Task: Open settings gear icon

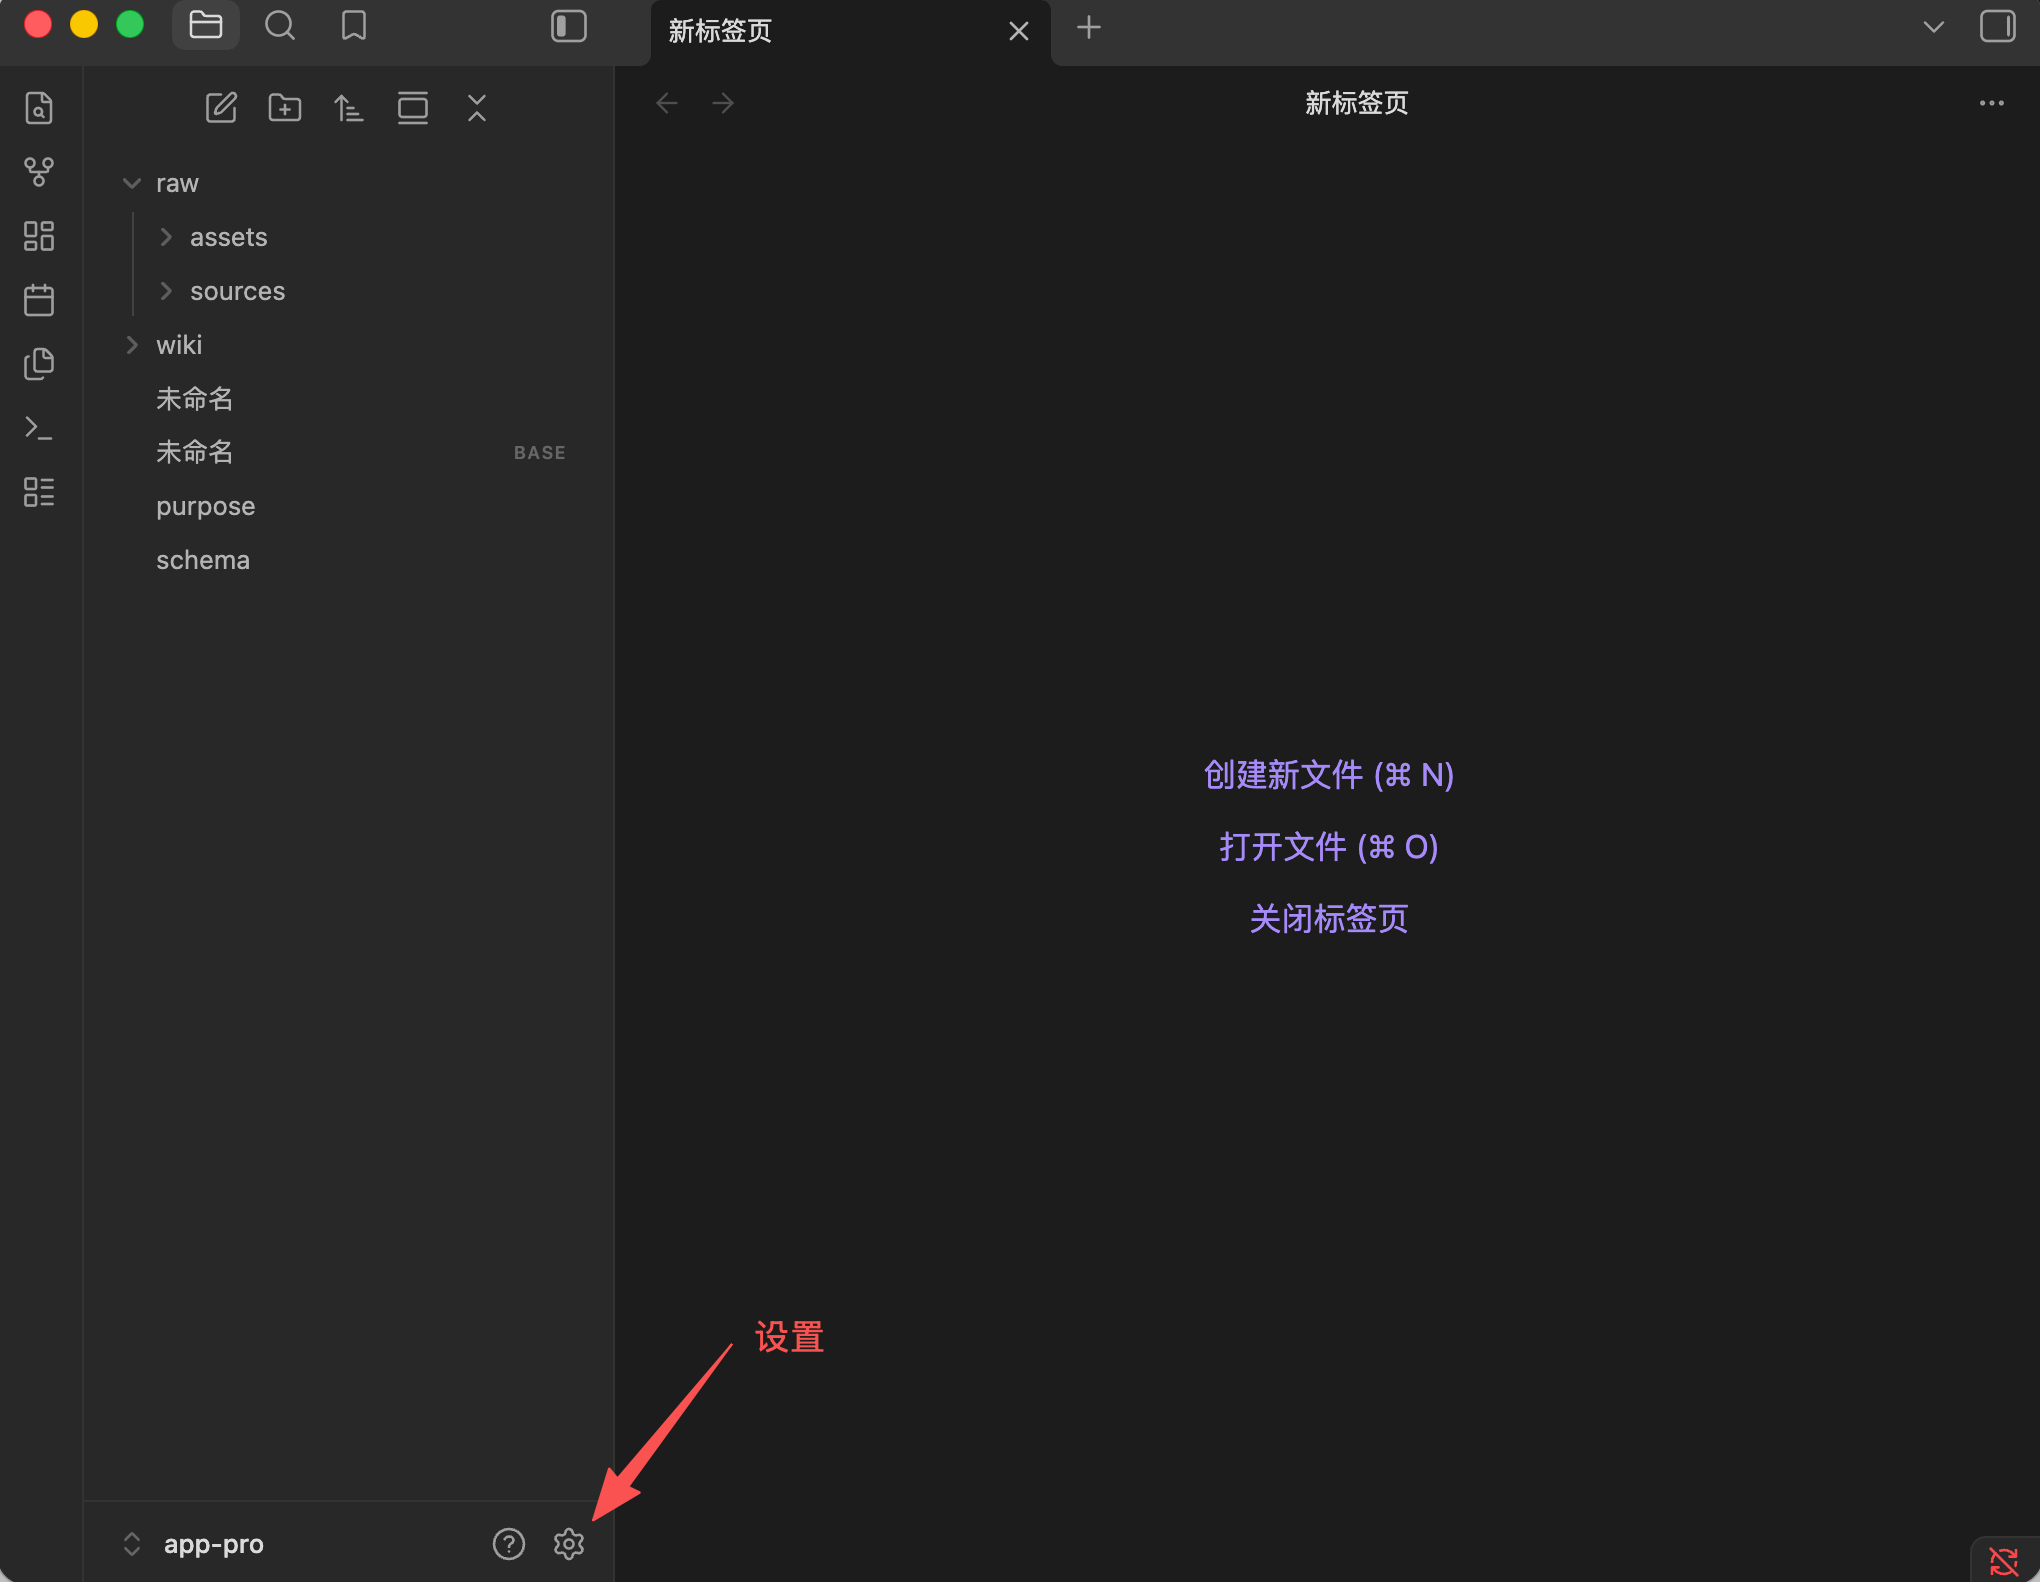Action: (569, 1544)
